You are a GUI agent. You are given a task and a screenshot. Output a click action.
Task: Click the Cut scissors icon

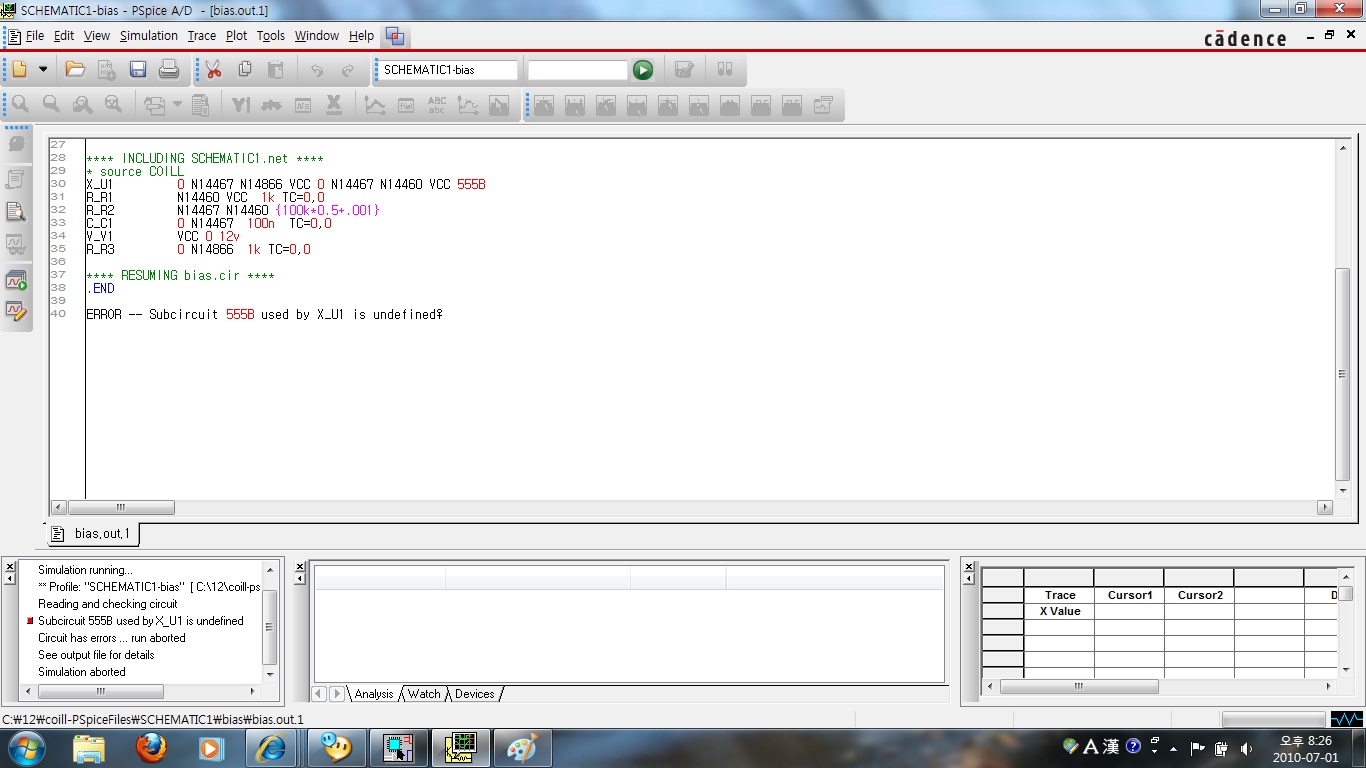click(x=214, y=69)
